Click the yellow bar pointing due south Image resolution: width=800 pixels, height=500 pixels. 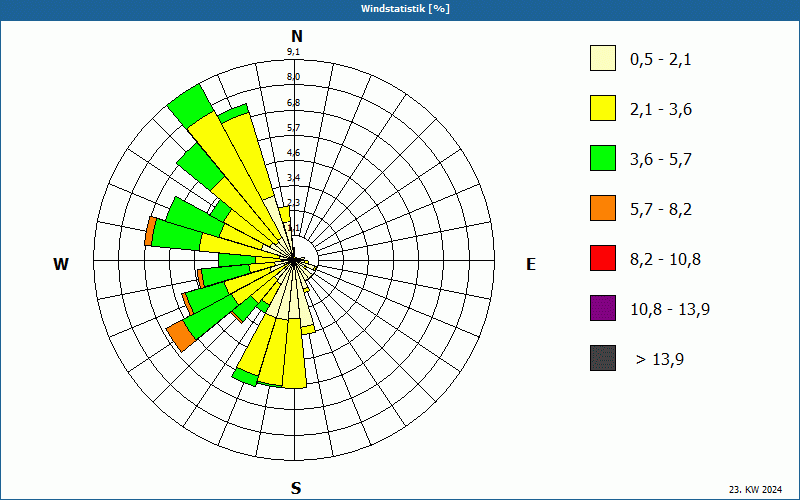(294, 353)
